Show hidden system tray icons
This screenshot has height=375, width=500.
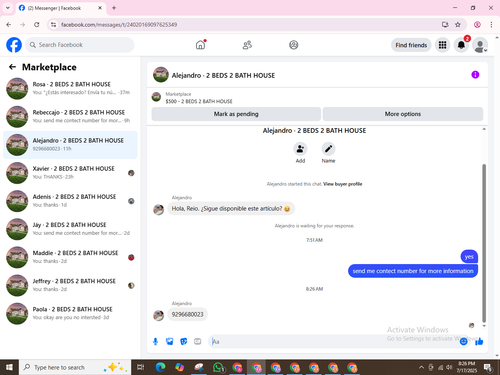(421, 367)
